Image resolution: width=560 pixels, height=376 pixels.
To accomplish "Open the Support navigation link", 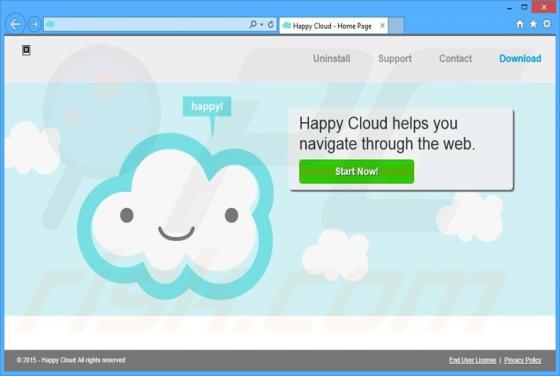I will [395, 59].
